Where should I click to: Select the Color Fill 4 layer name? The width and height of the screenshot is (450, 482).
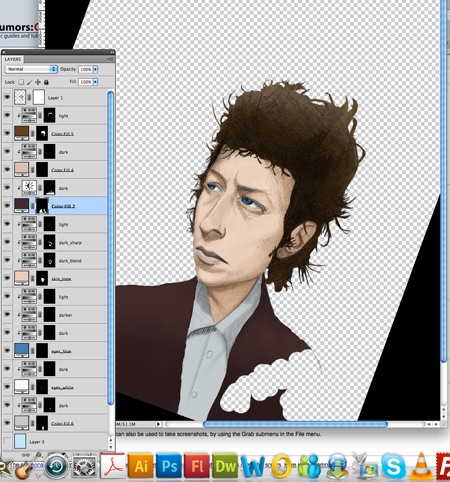click(x=62, y=170)
